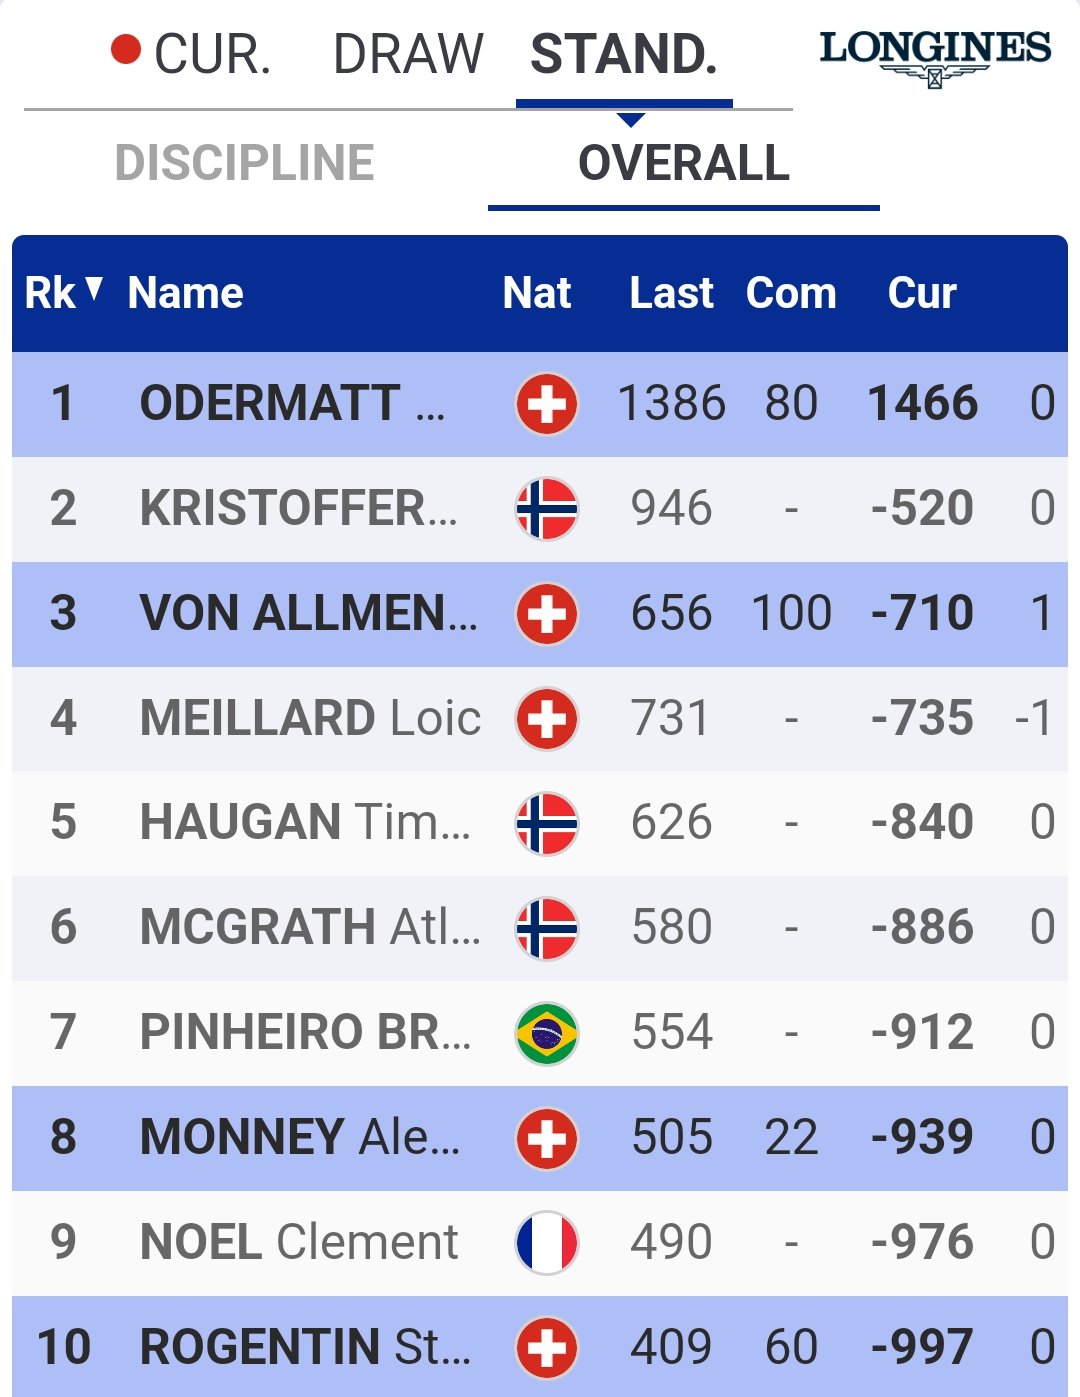Switch to the CUR. tab
1080x1397 pixels.
coord(212,55)
